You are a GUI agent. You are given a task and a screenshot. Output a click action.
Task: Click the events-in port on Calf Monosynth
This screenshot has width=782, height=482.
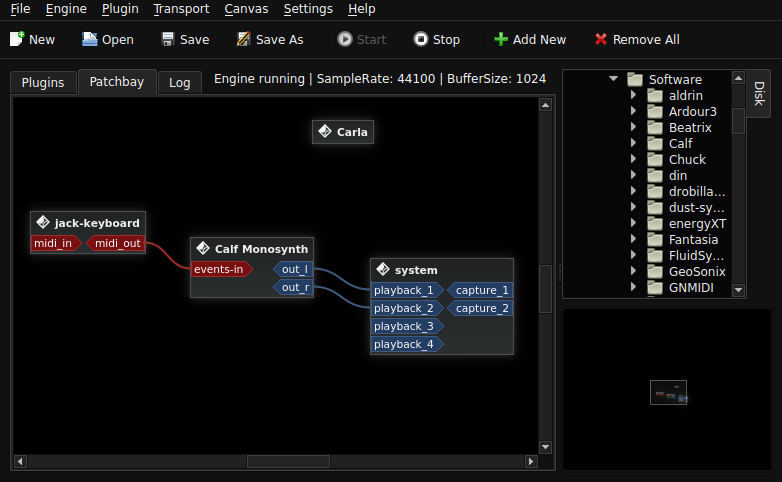tap(221, 269)
